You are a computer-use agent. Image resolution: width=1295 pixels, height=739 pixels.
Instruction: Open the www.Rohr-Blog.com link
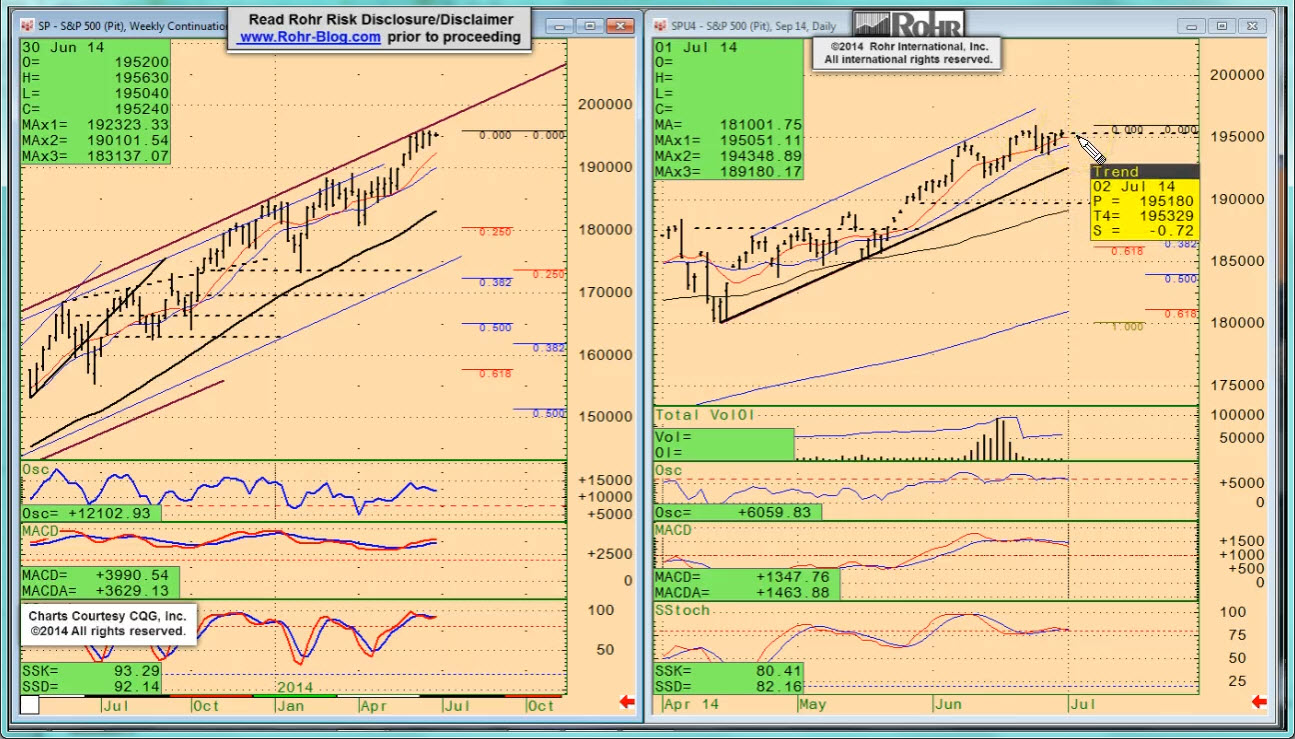click(x=310, y=37)
